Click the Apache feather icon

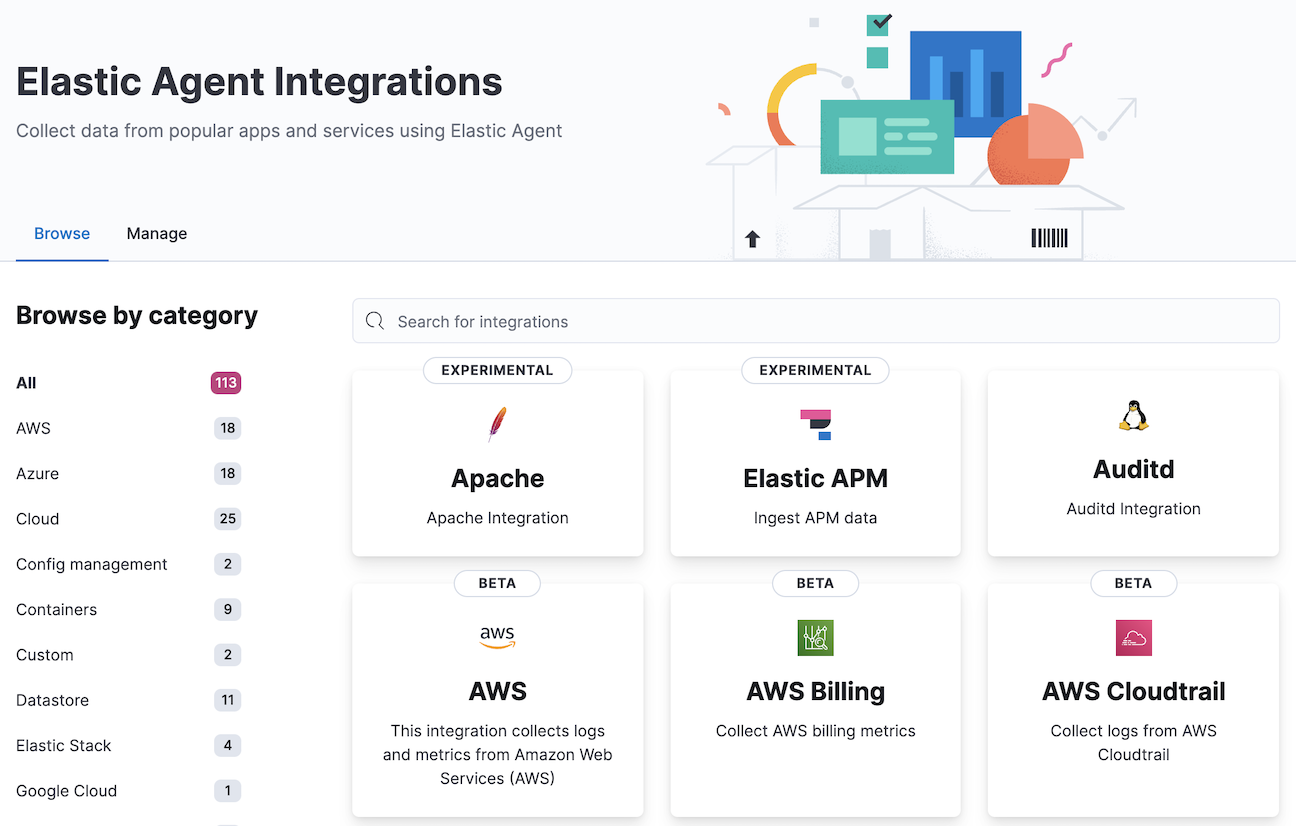497,424
